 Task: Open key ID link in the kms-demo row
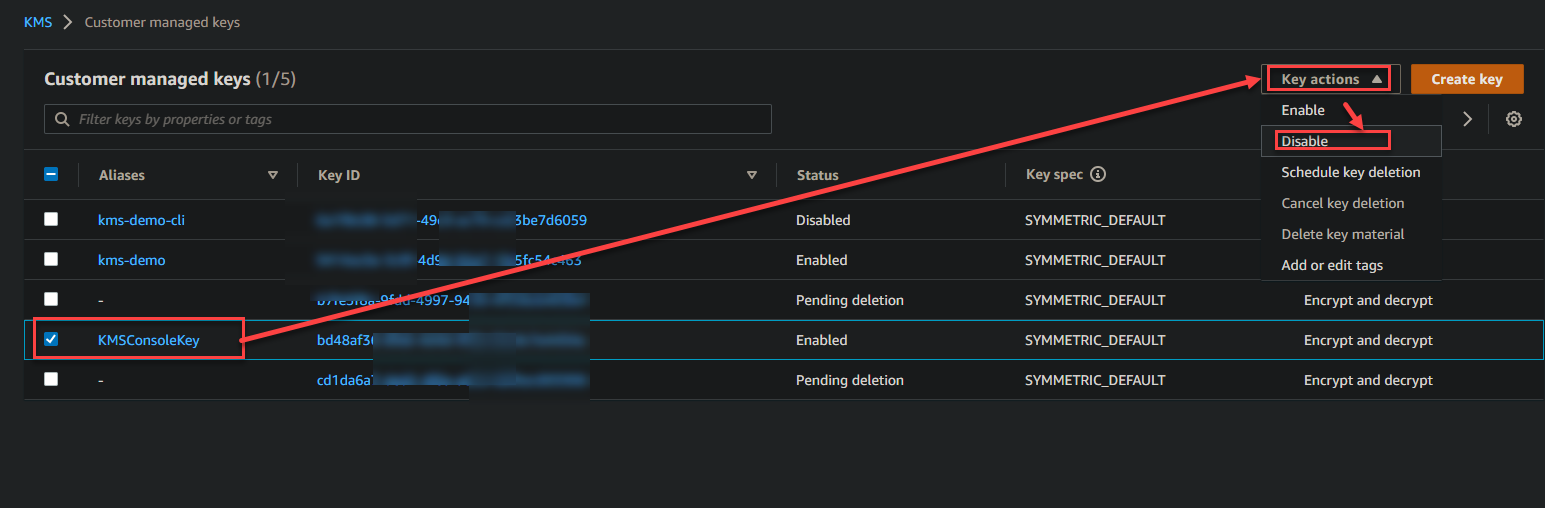449,260
